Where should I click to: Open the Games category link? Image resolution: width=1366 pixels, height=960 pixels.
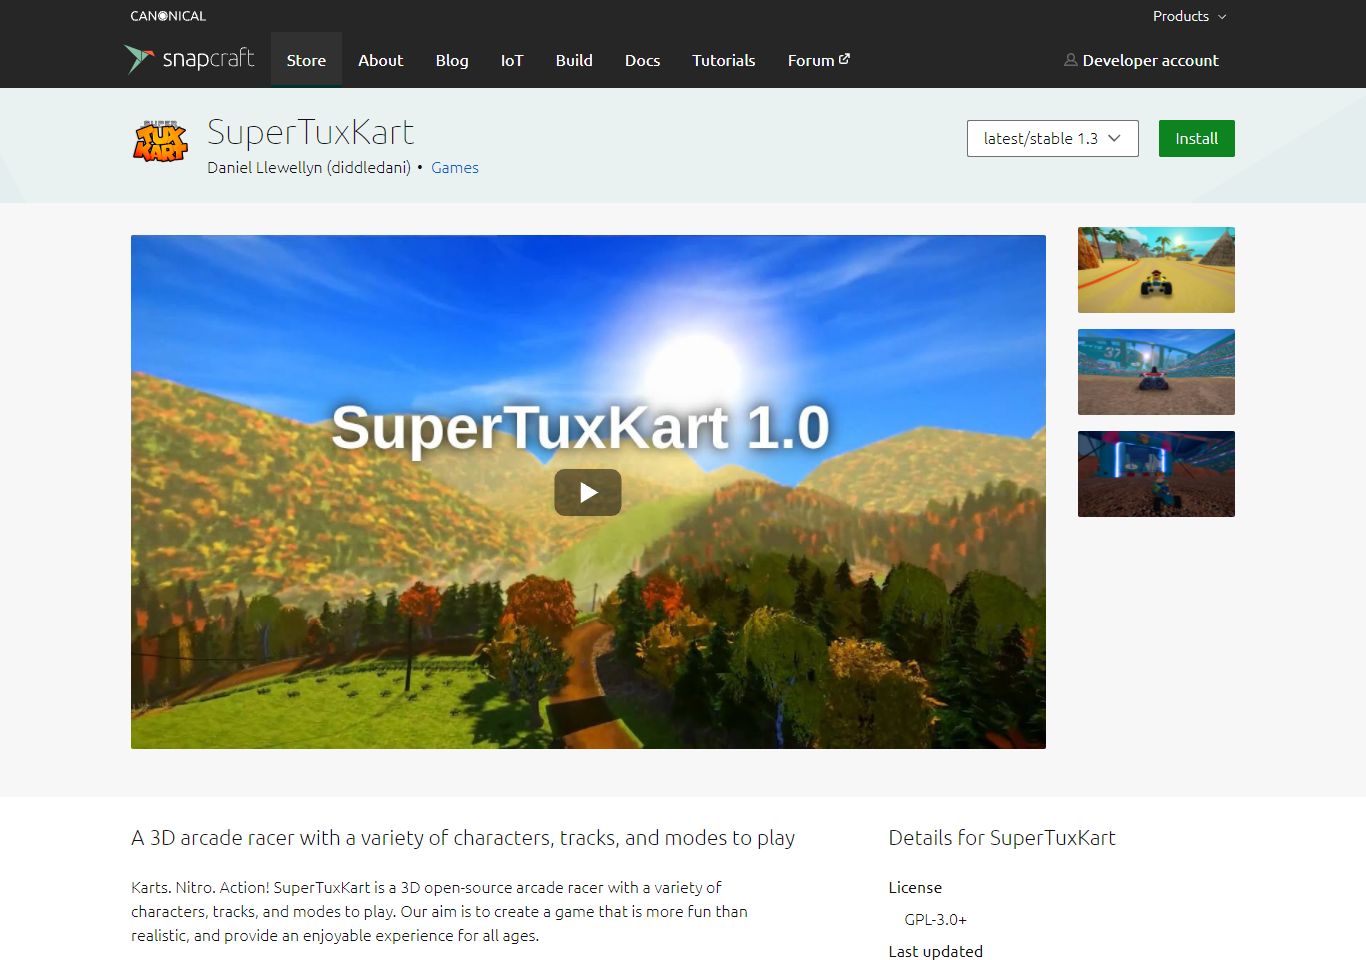point(455,168)
